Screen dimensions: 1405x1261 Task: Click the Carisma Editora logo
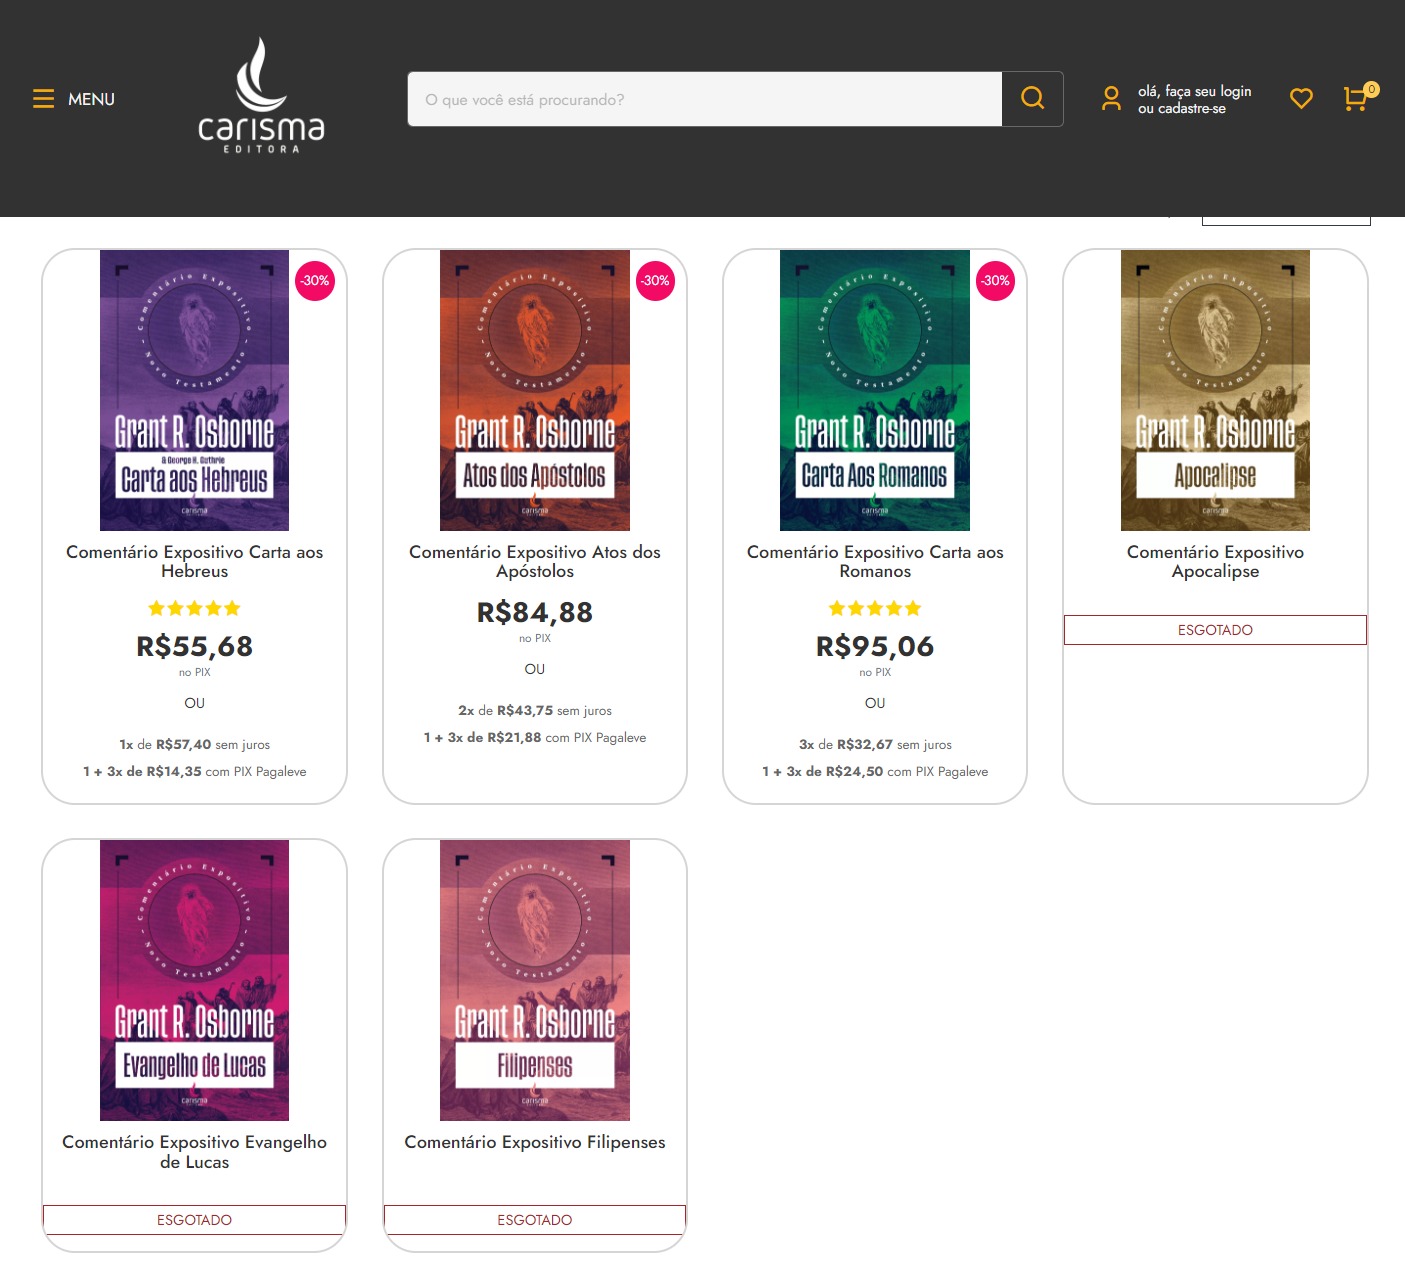point(261,96)
